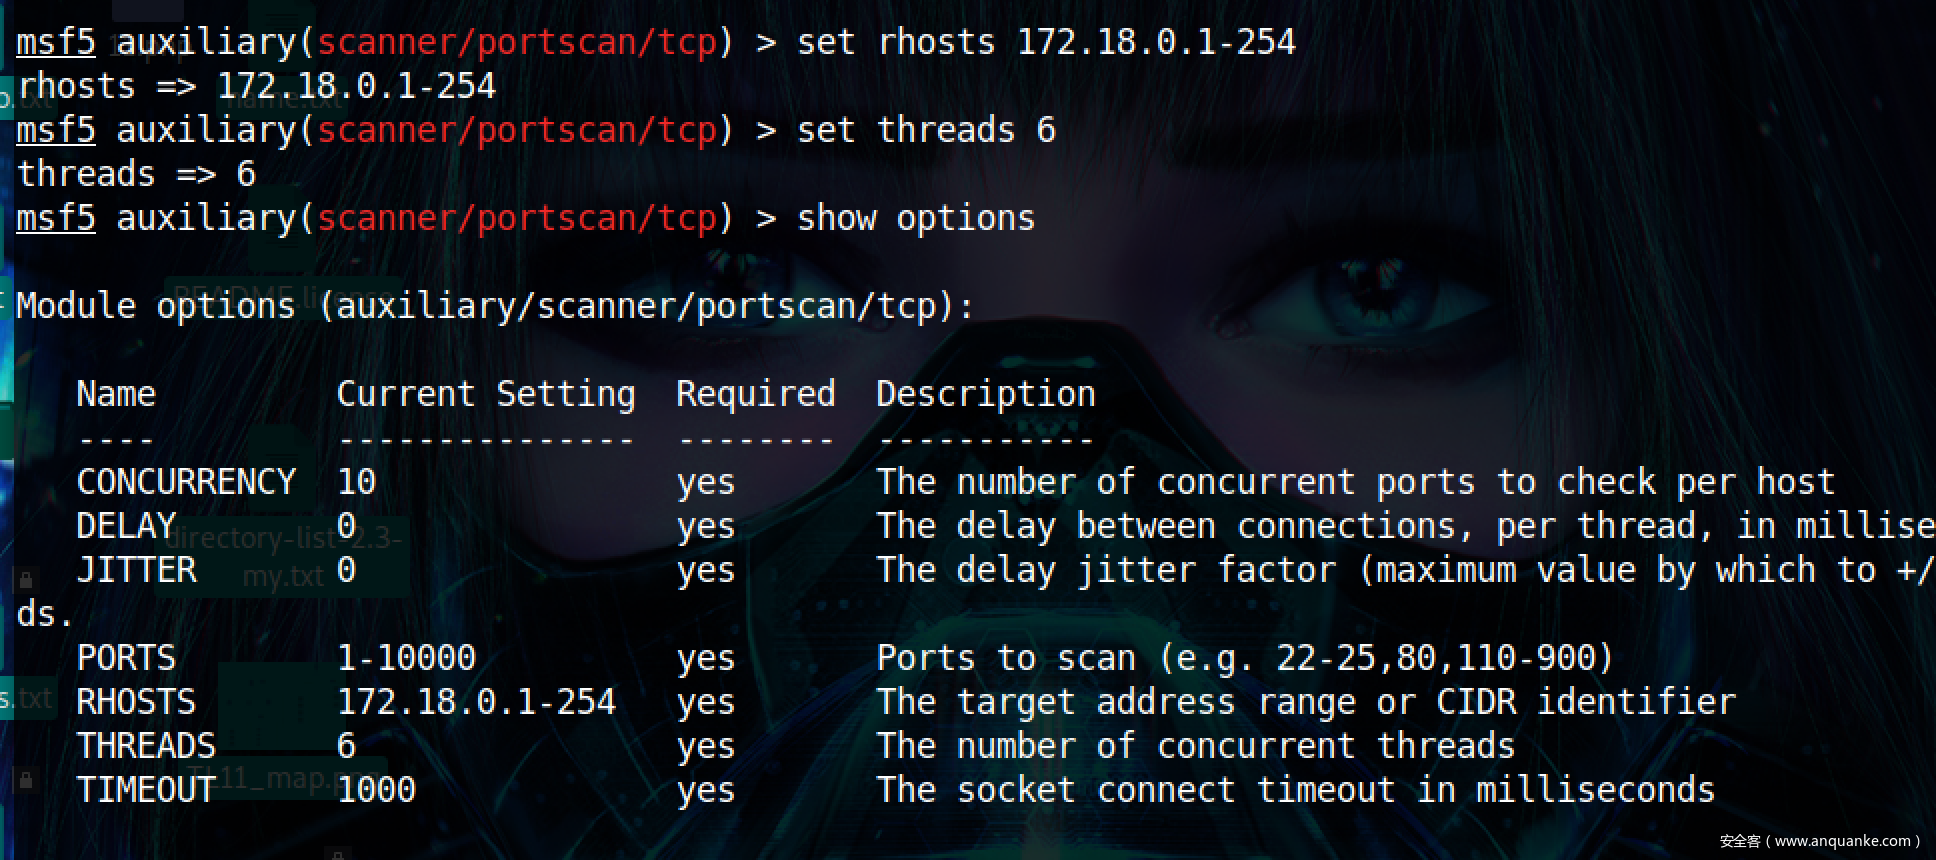The width and height of the screenshot is (1936, 860).
Task: Select the faint my.txt desktop file label
Action: point(283,577)
